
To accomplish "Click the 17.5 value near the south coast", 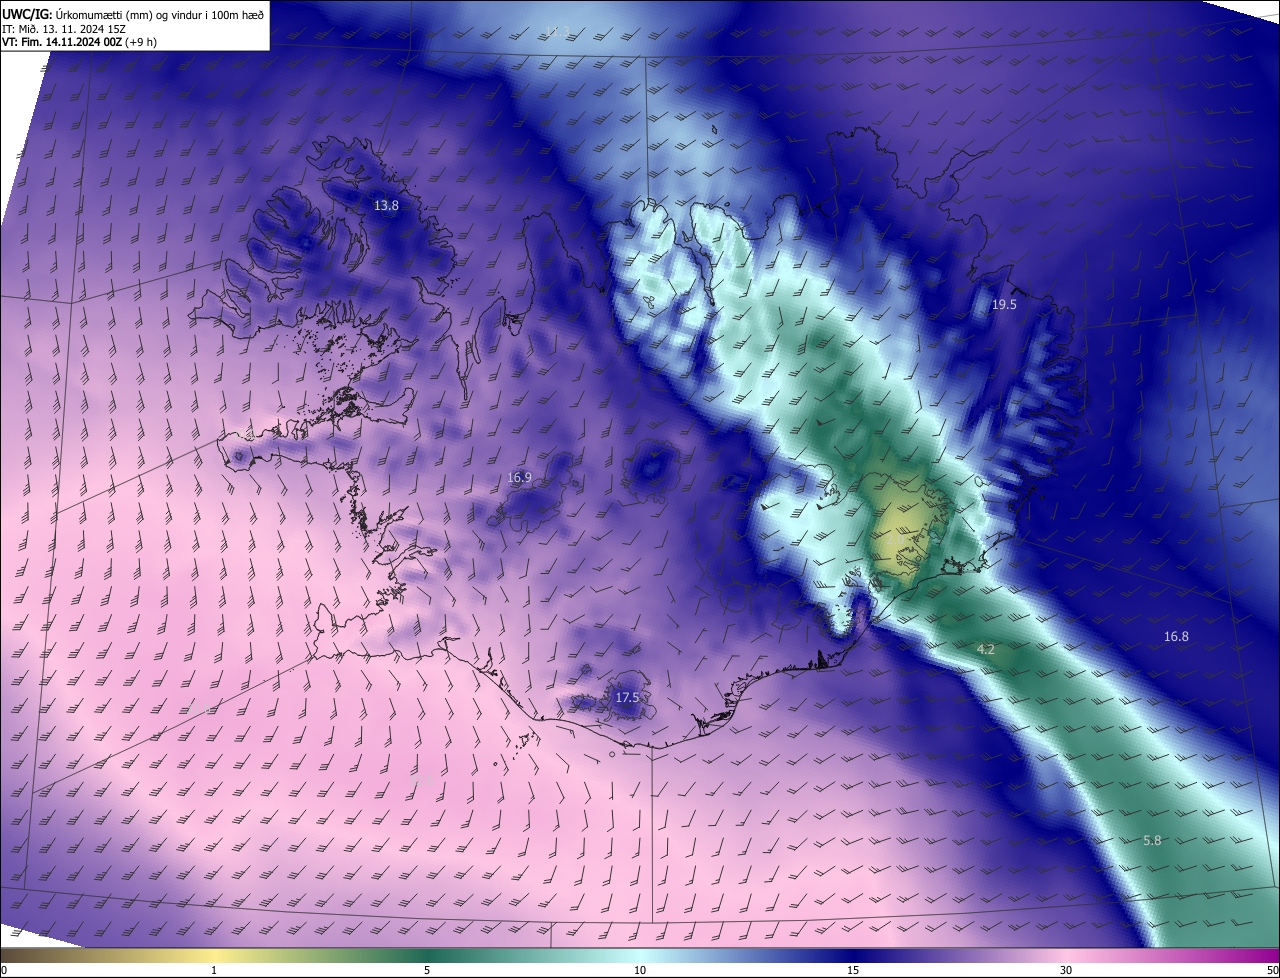I will click(x=627, y=697).
